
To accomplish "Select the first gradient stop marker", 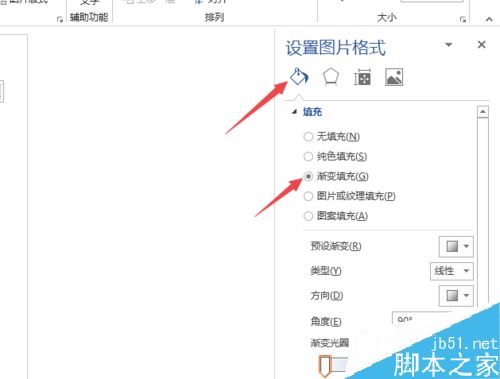I will coord(324,366).
